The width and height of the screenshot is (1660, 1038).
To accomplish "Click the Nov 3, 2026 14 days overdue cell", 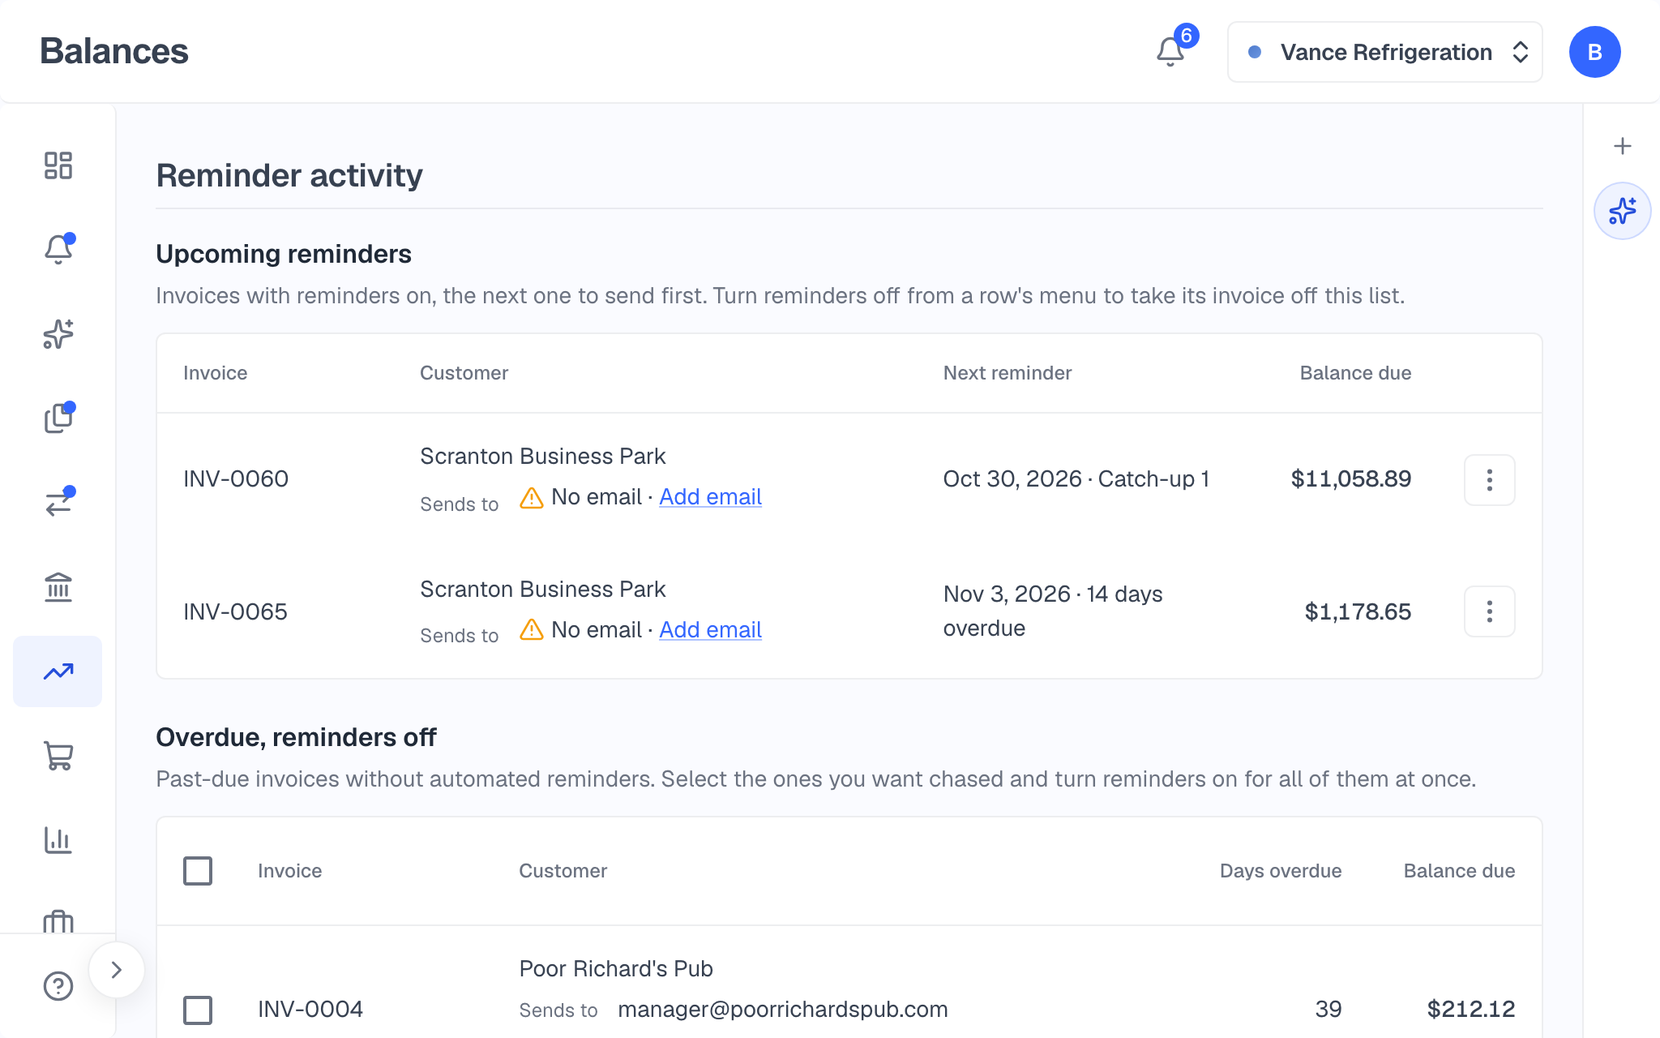I will pyautogui.click(x=1053, y=611).
